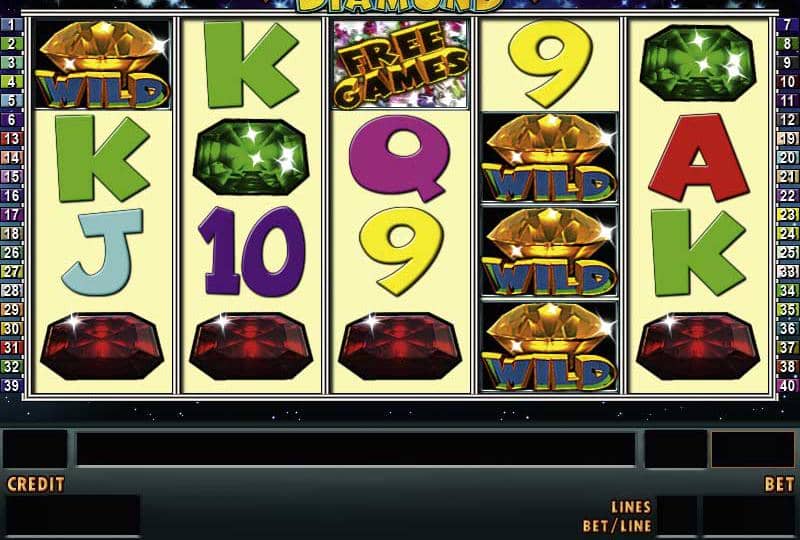Select payline 40 marker
This screenshot has height=540, width=800.
click(x=787, y=385)
